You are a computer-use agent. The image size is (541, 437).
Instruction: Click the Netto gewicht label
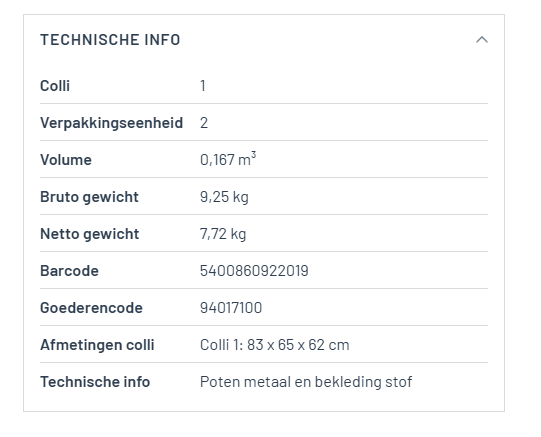click(x=90, y=234)
